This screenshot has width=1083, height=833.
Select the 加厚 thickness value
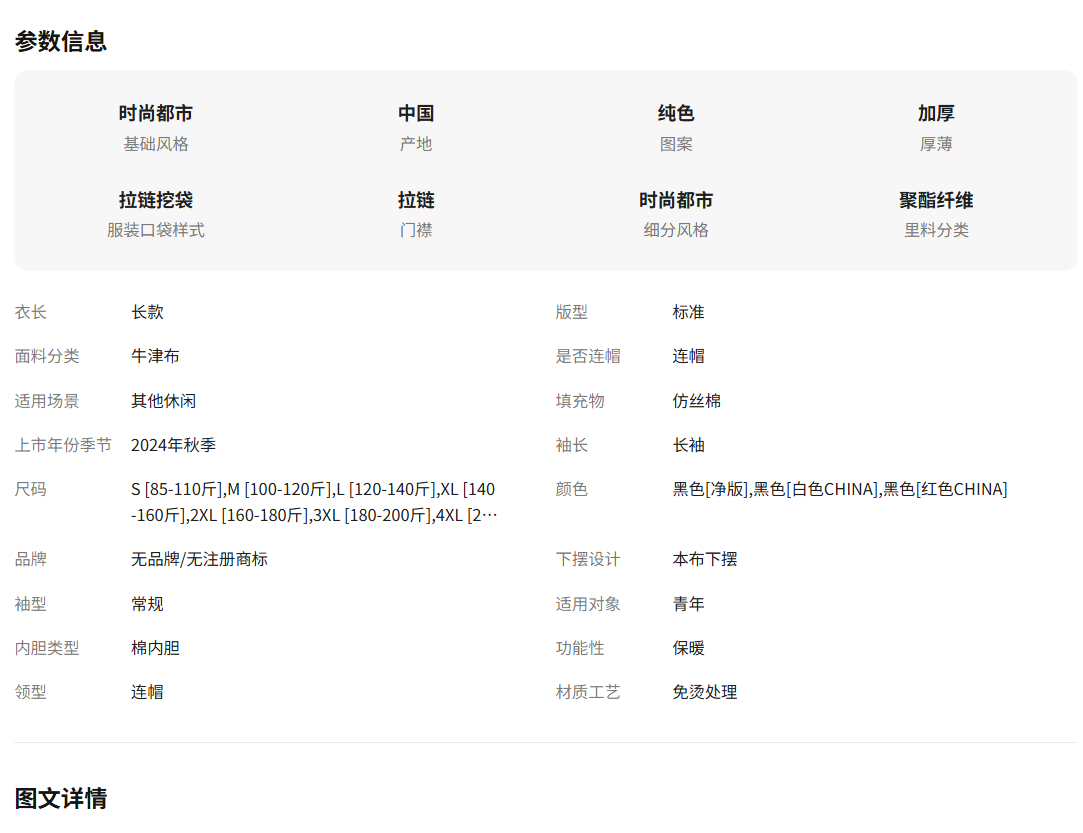pyautogui.click(x=936, y=114)
